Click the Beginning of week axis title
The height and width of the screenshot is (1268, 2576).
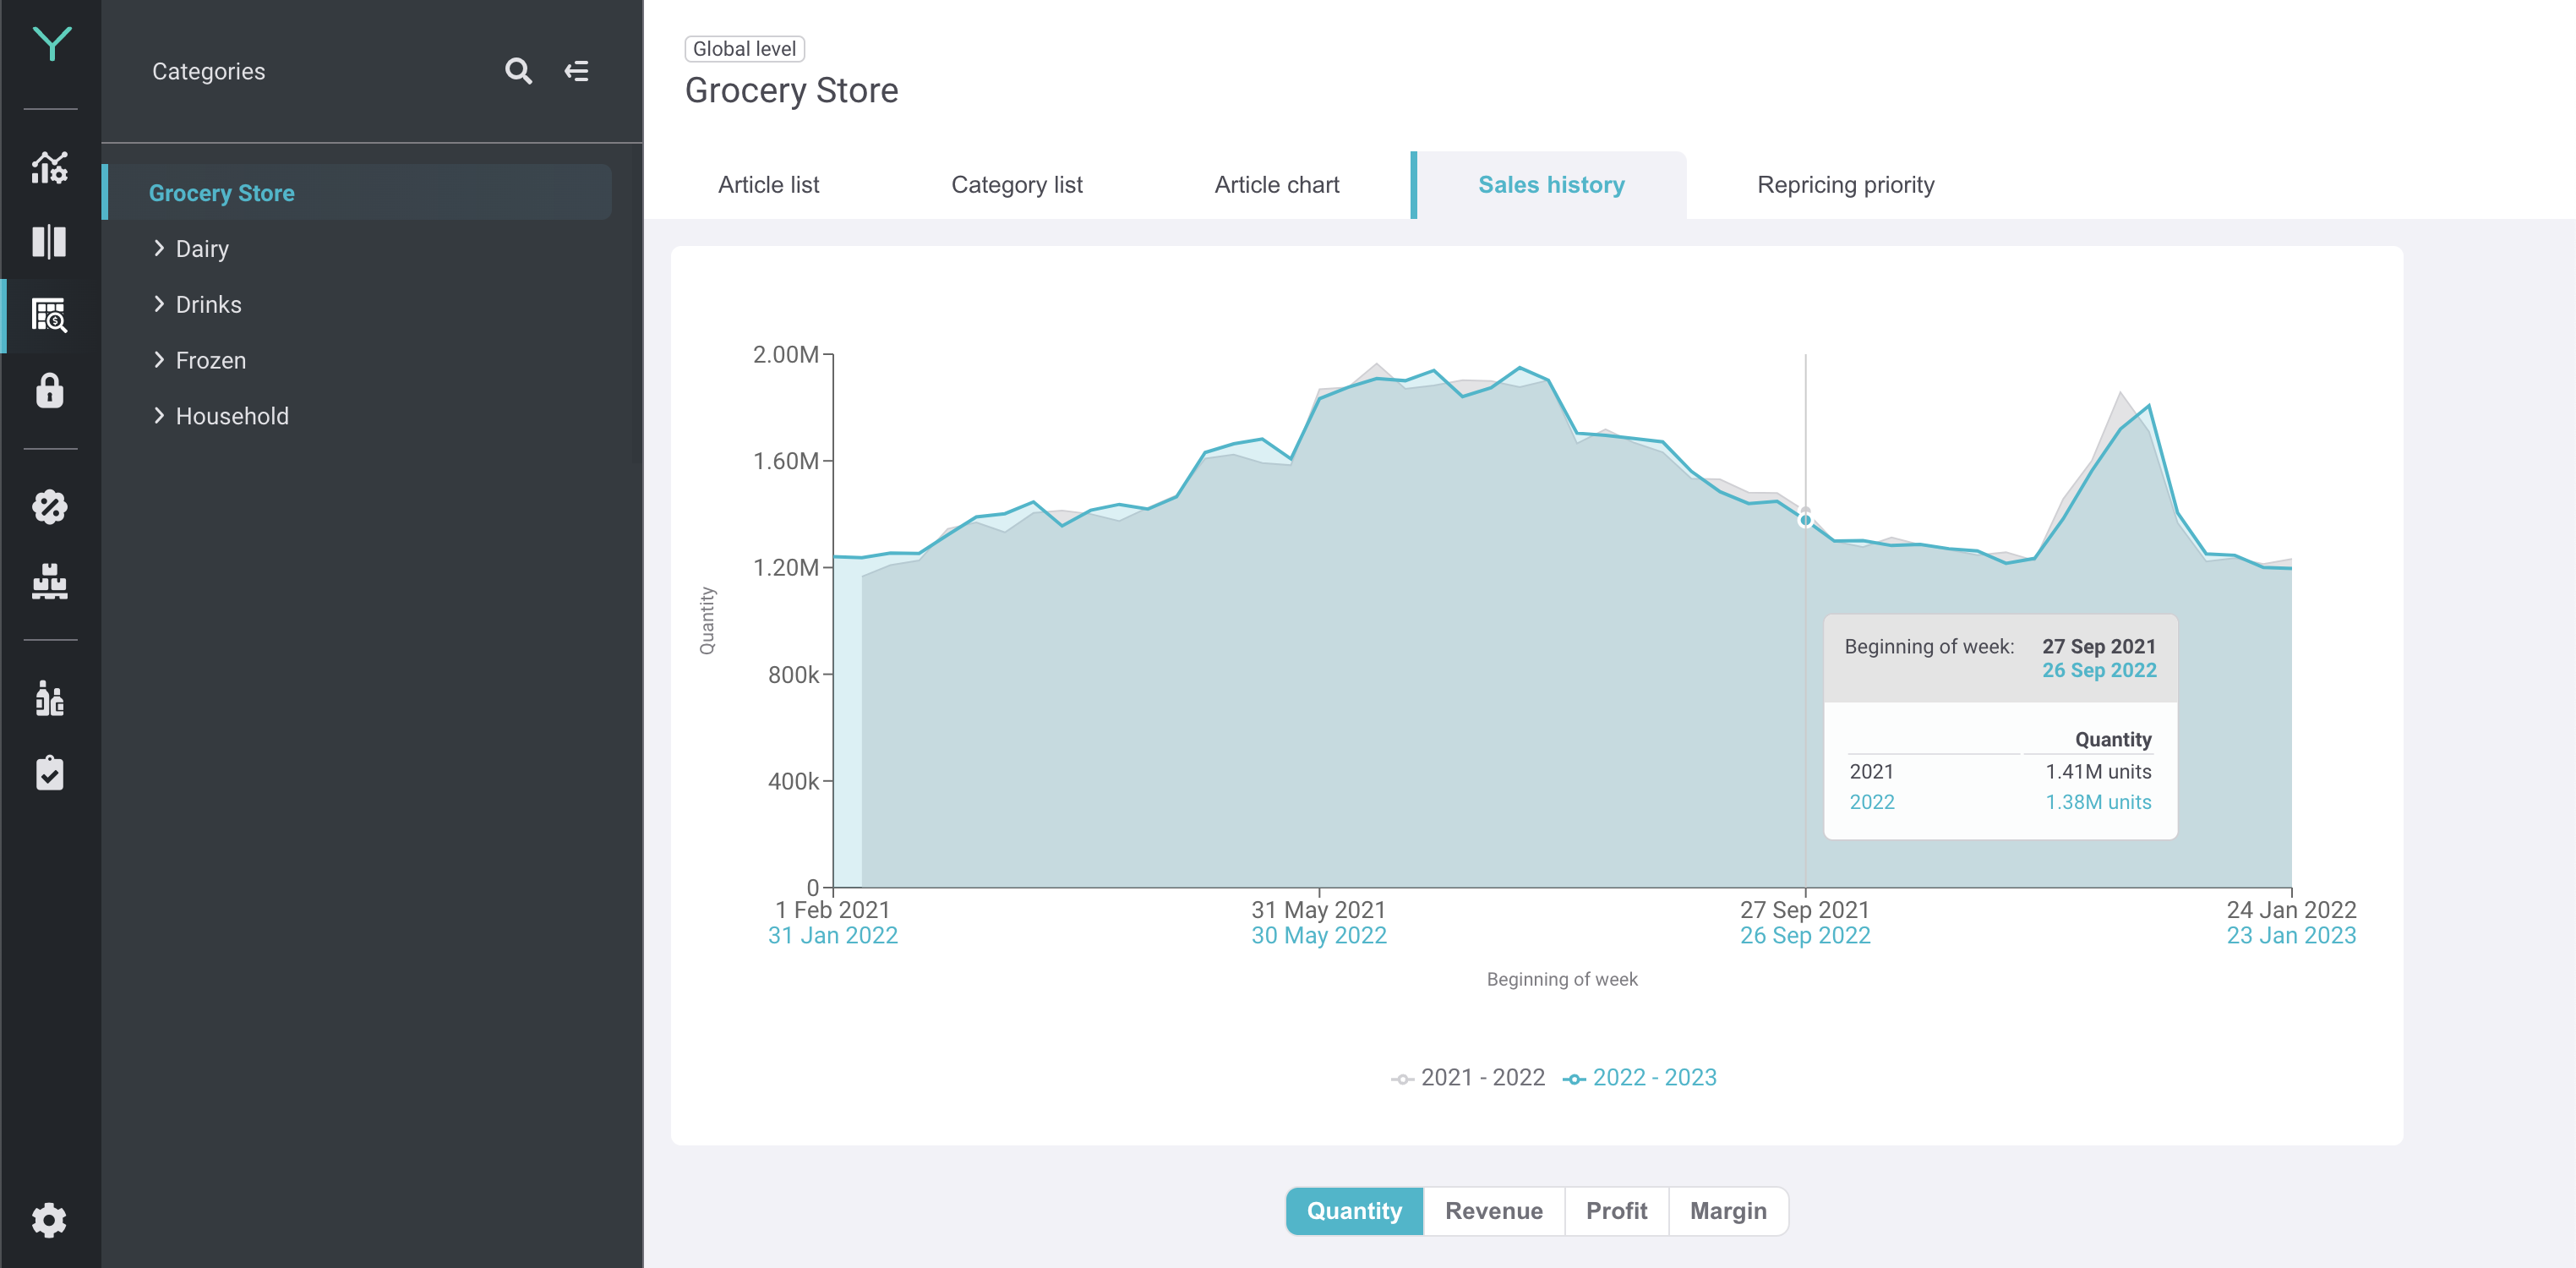1562,979
